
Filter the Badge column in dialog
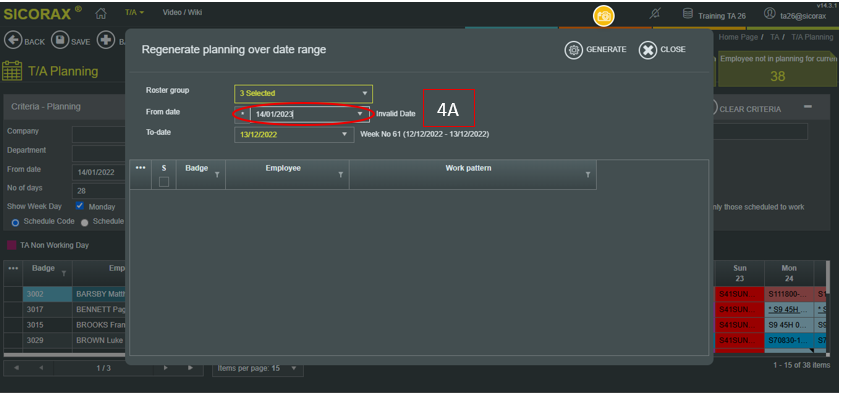(x=217, y=175)
